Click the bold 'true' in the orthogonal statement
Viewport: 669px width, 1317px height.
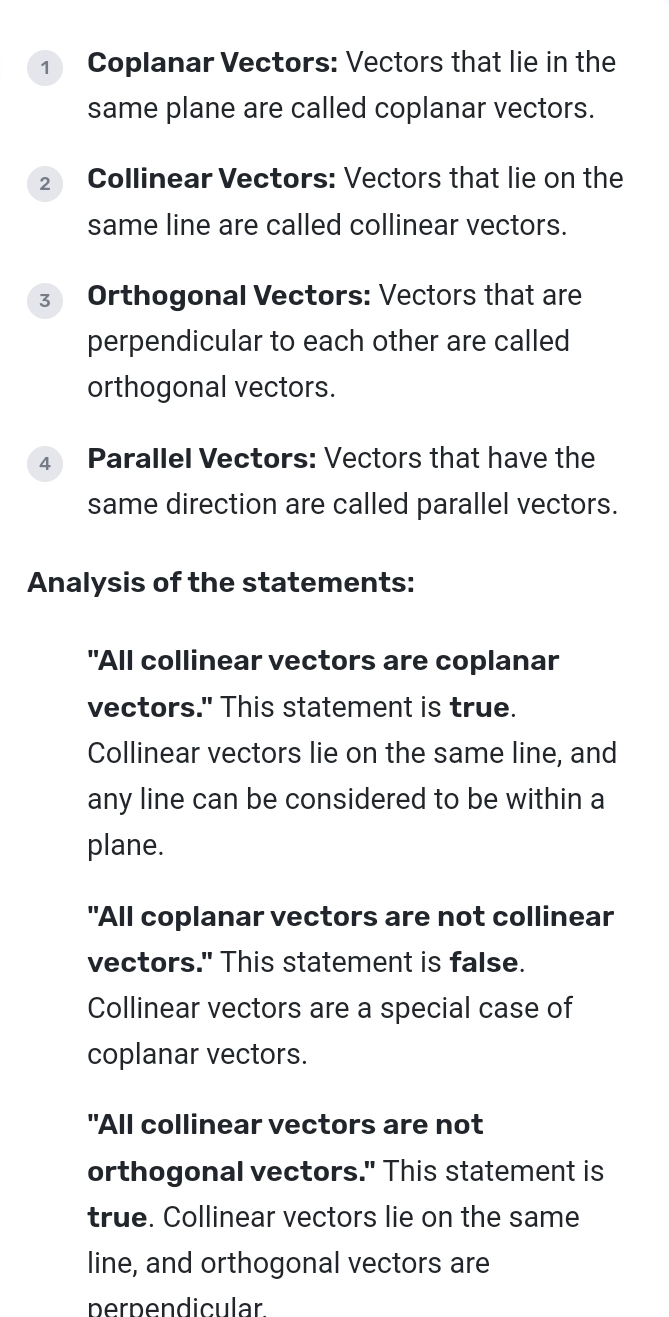click(117, 1217)
